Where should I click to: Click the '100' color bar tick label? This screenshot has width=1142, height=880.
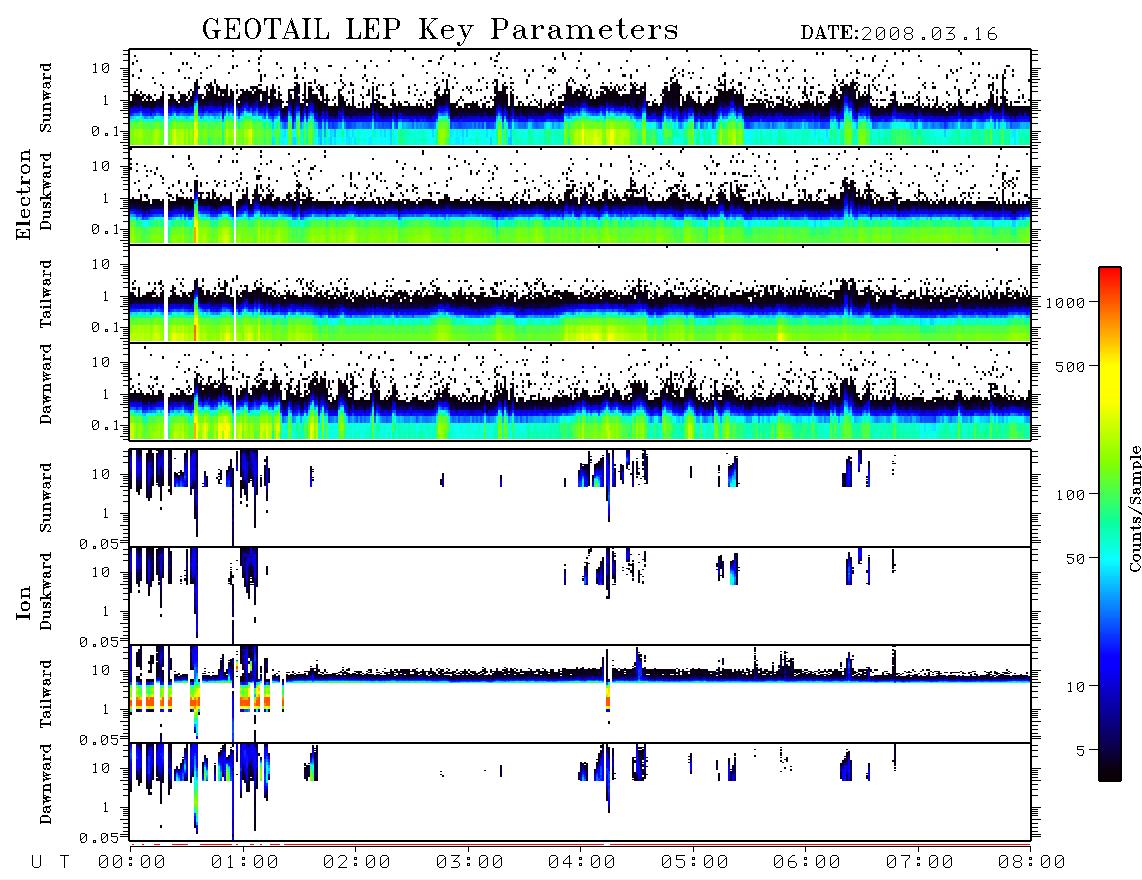[x=1071, y=495]
